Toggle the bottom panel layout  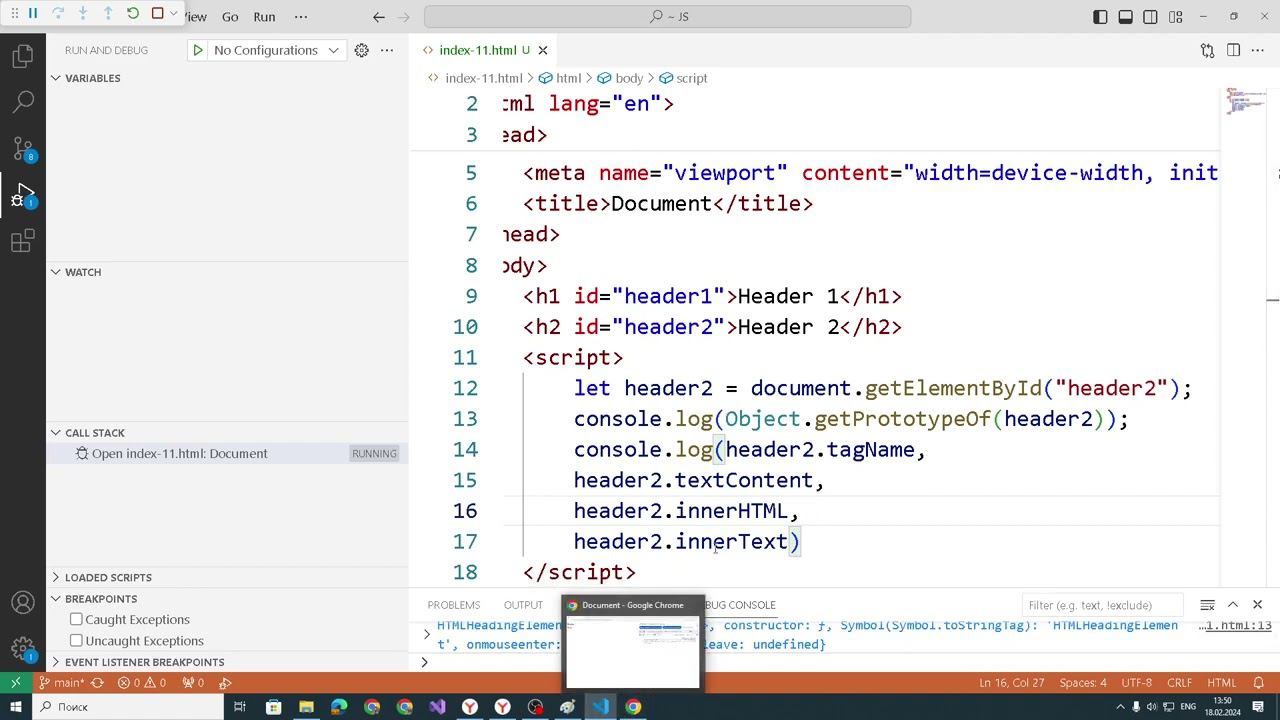tap(1125, 17)
